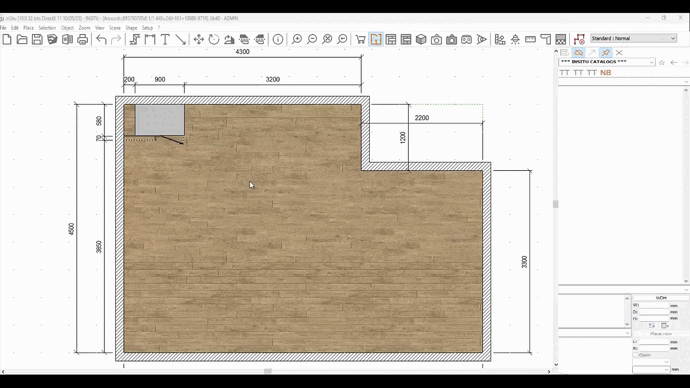This screenshot has height=388, width=690.
Task: Open the Edit menu
Action: (15, 28)
